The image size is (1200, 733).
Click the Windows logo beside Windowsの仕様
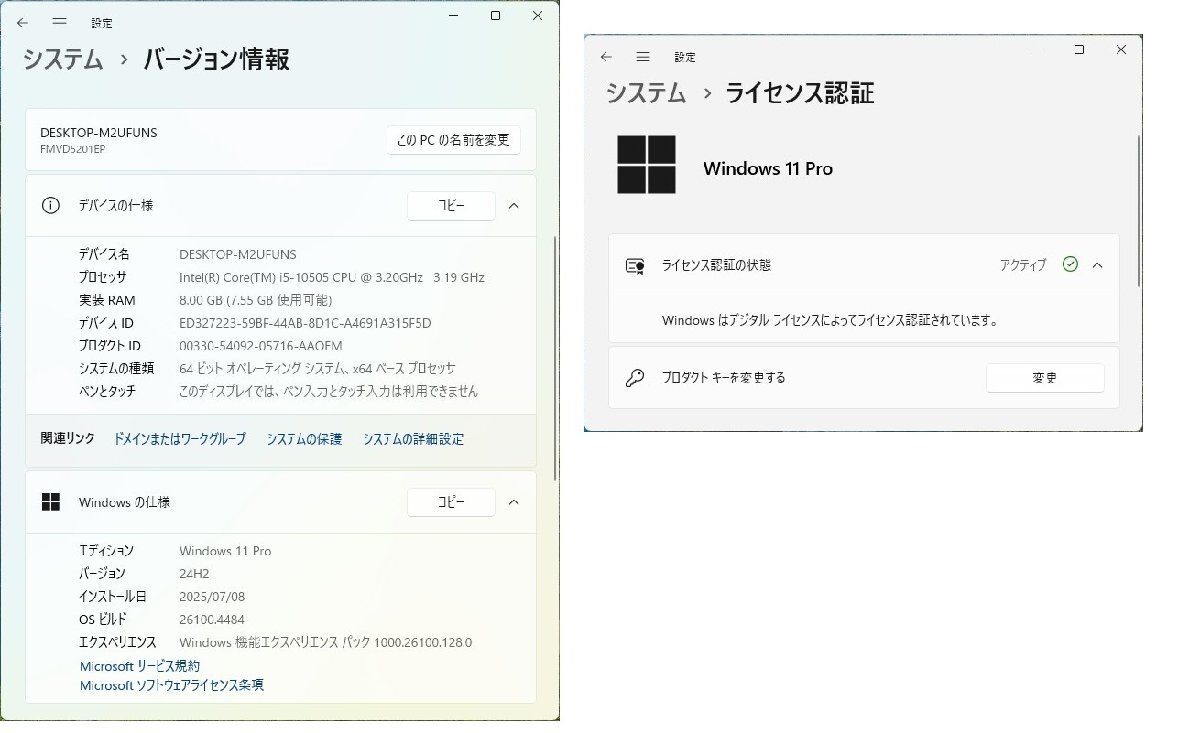point(51,501)
